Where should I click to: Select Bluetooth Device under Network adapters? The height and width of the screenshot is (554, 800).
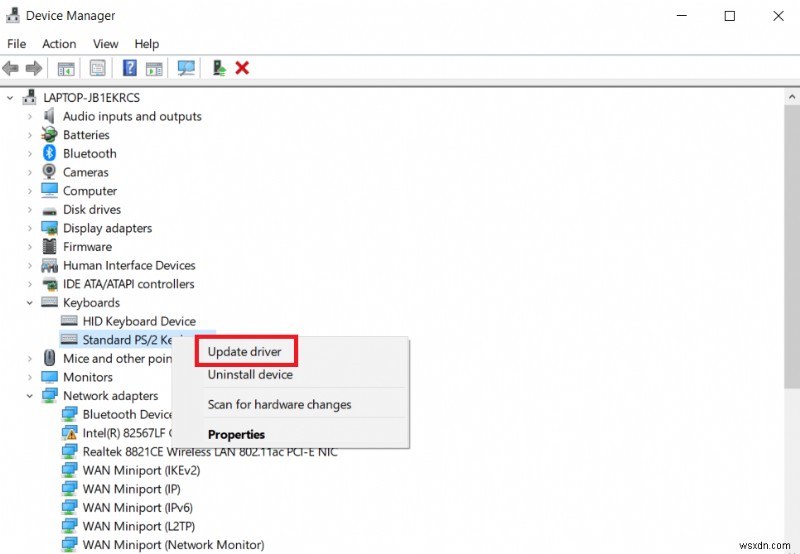(x=127, y=414)
